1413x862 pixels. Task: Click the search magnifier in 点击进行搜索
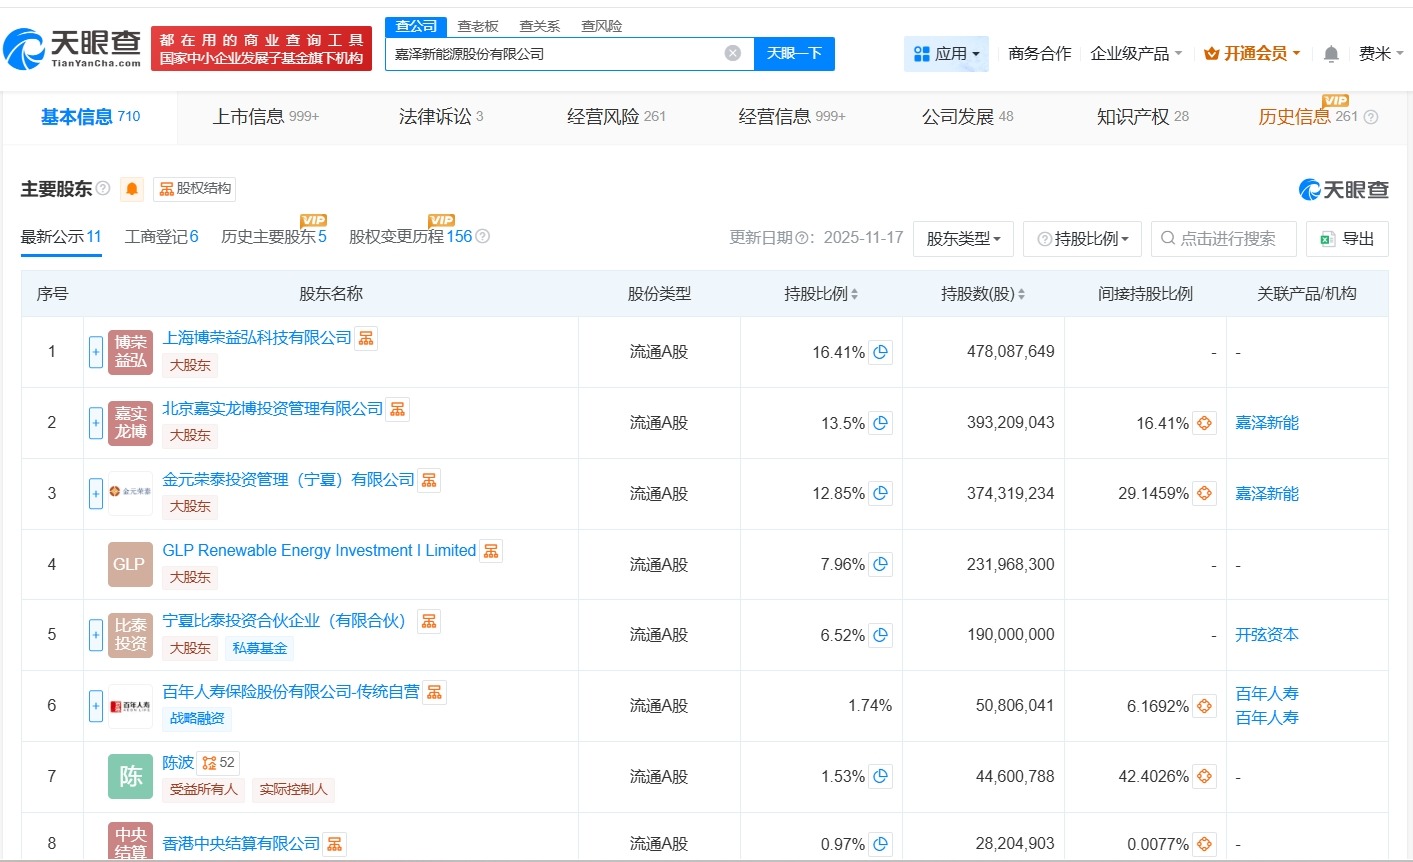coord(1167,238)
